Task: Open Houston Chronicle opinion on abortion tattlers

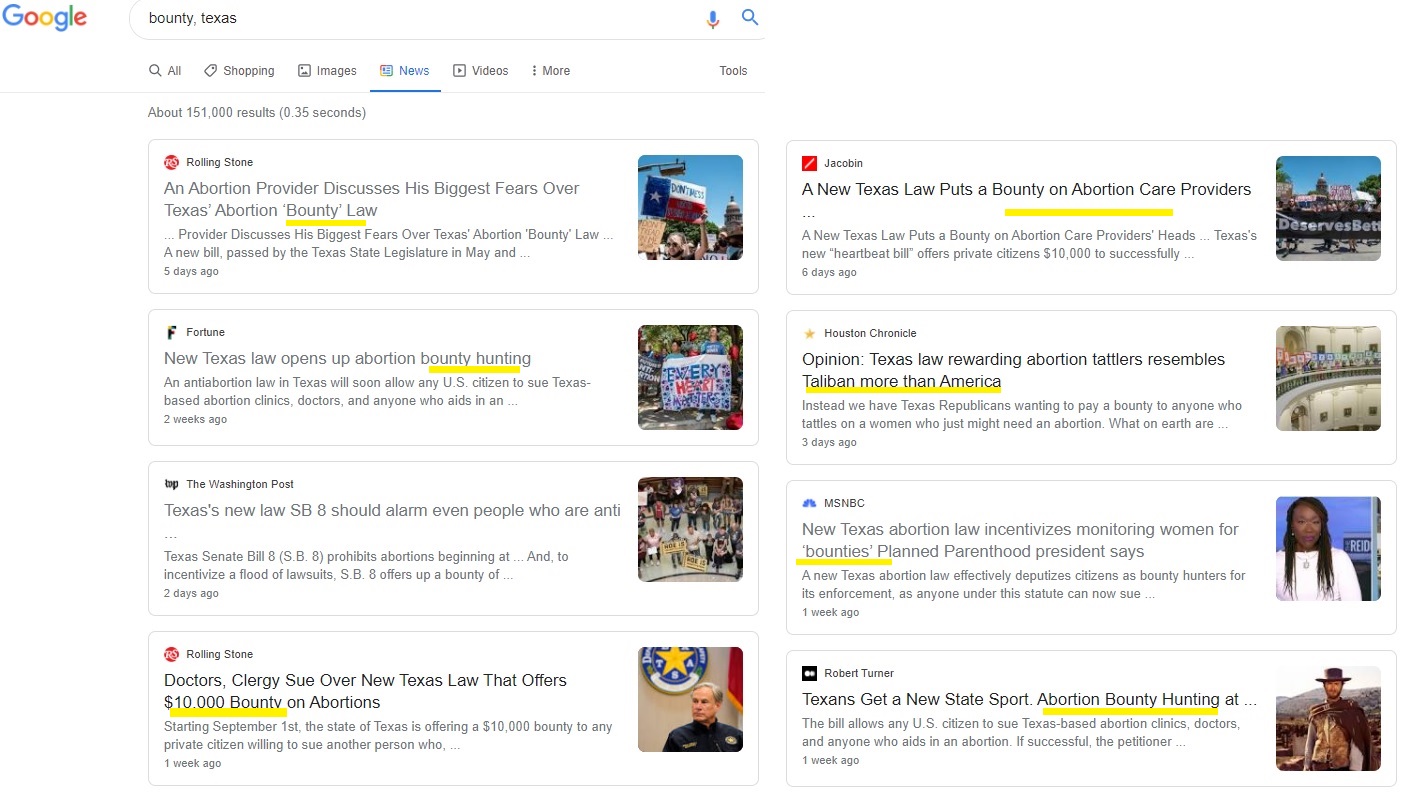Action: [1013, 370]
